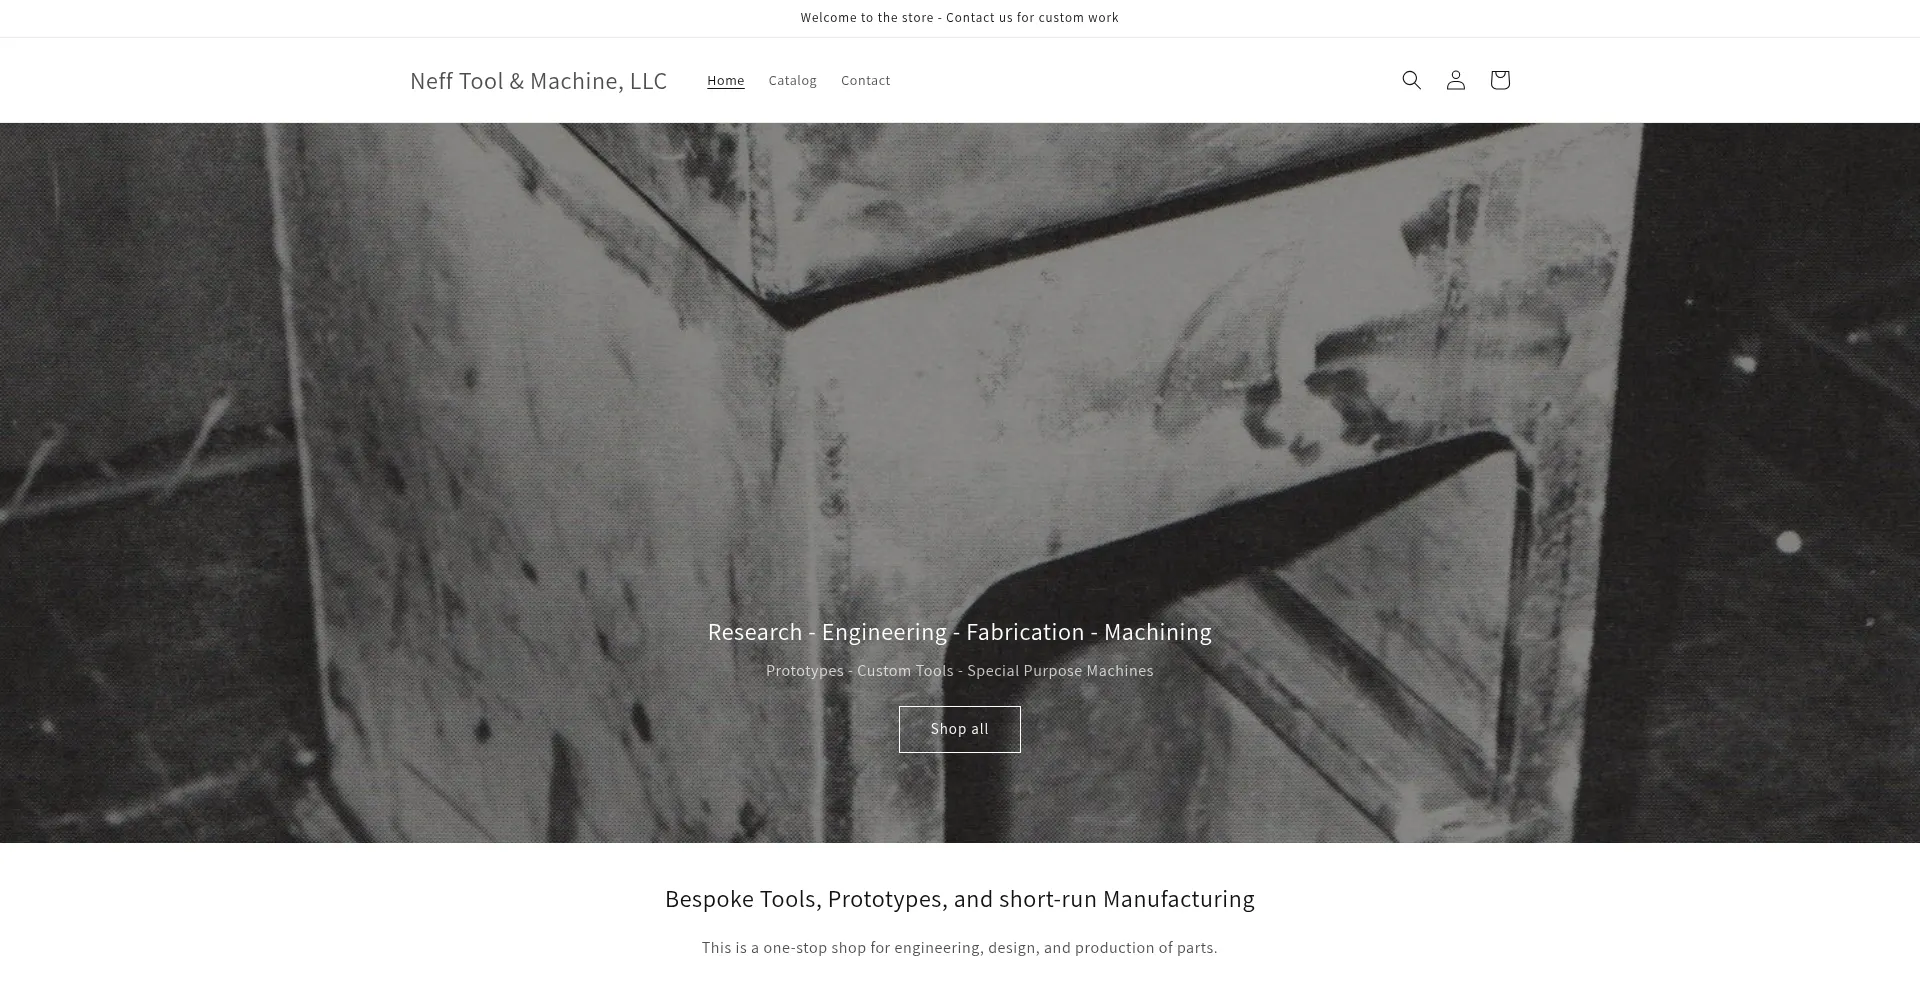Click the underlined Home link
The image size is (1920, 993).
(726, 80)
